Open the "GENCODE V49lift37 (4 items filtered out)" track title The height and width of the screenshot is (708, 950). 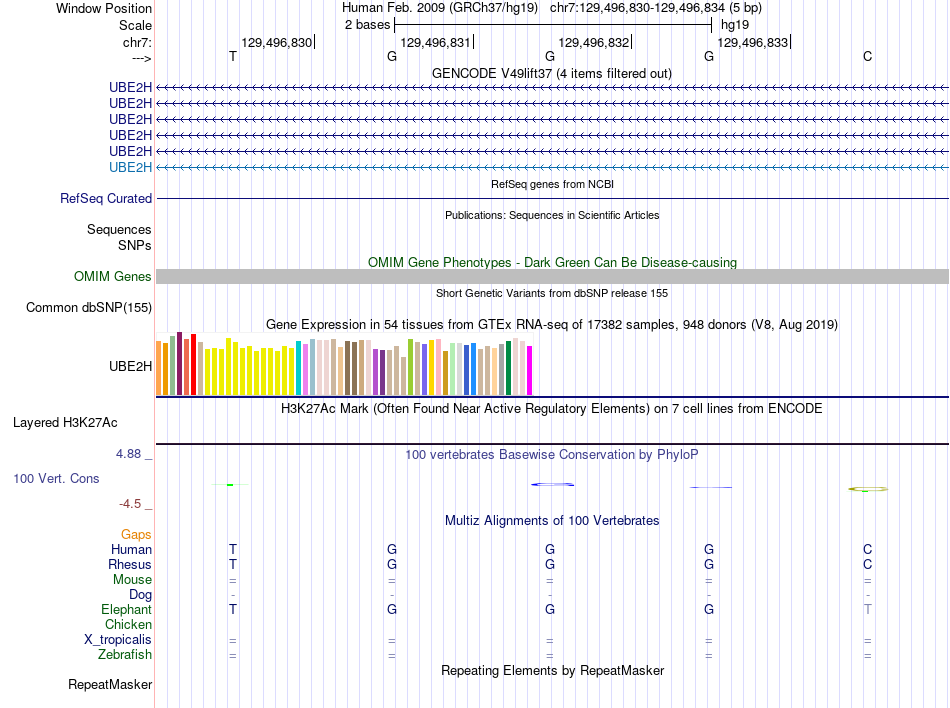552,74
